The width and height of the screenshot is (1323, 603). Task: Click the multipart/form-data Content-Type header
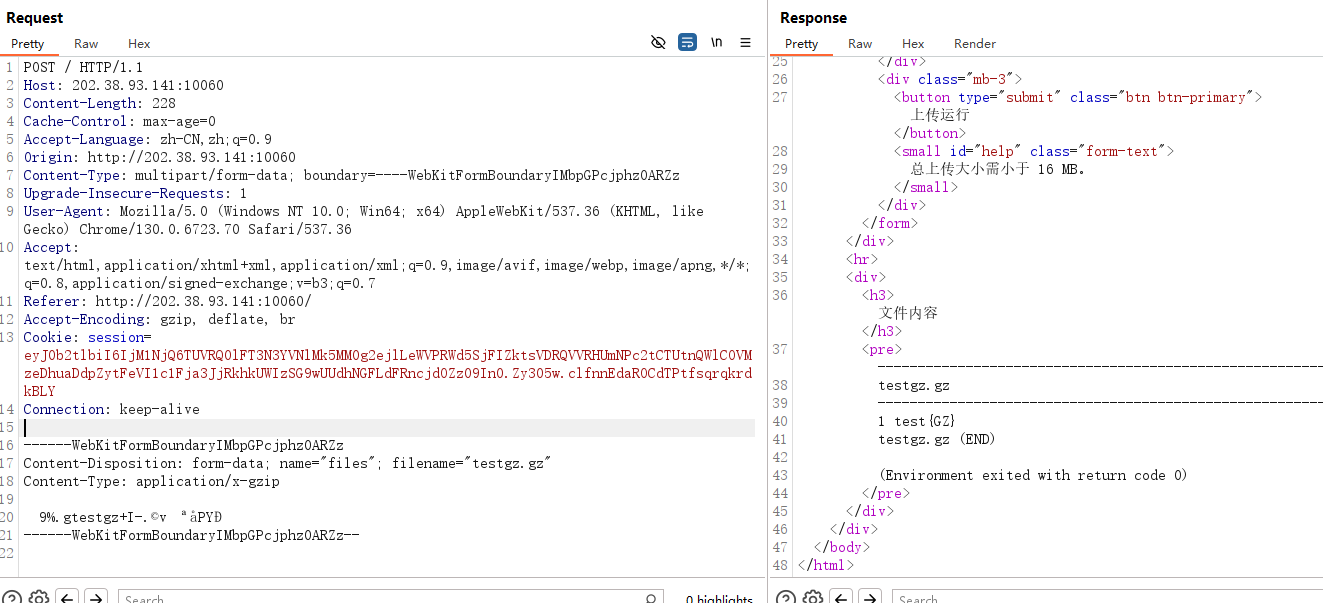352,175
